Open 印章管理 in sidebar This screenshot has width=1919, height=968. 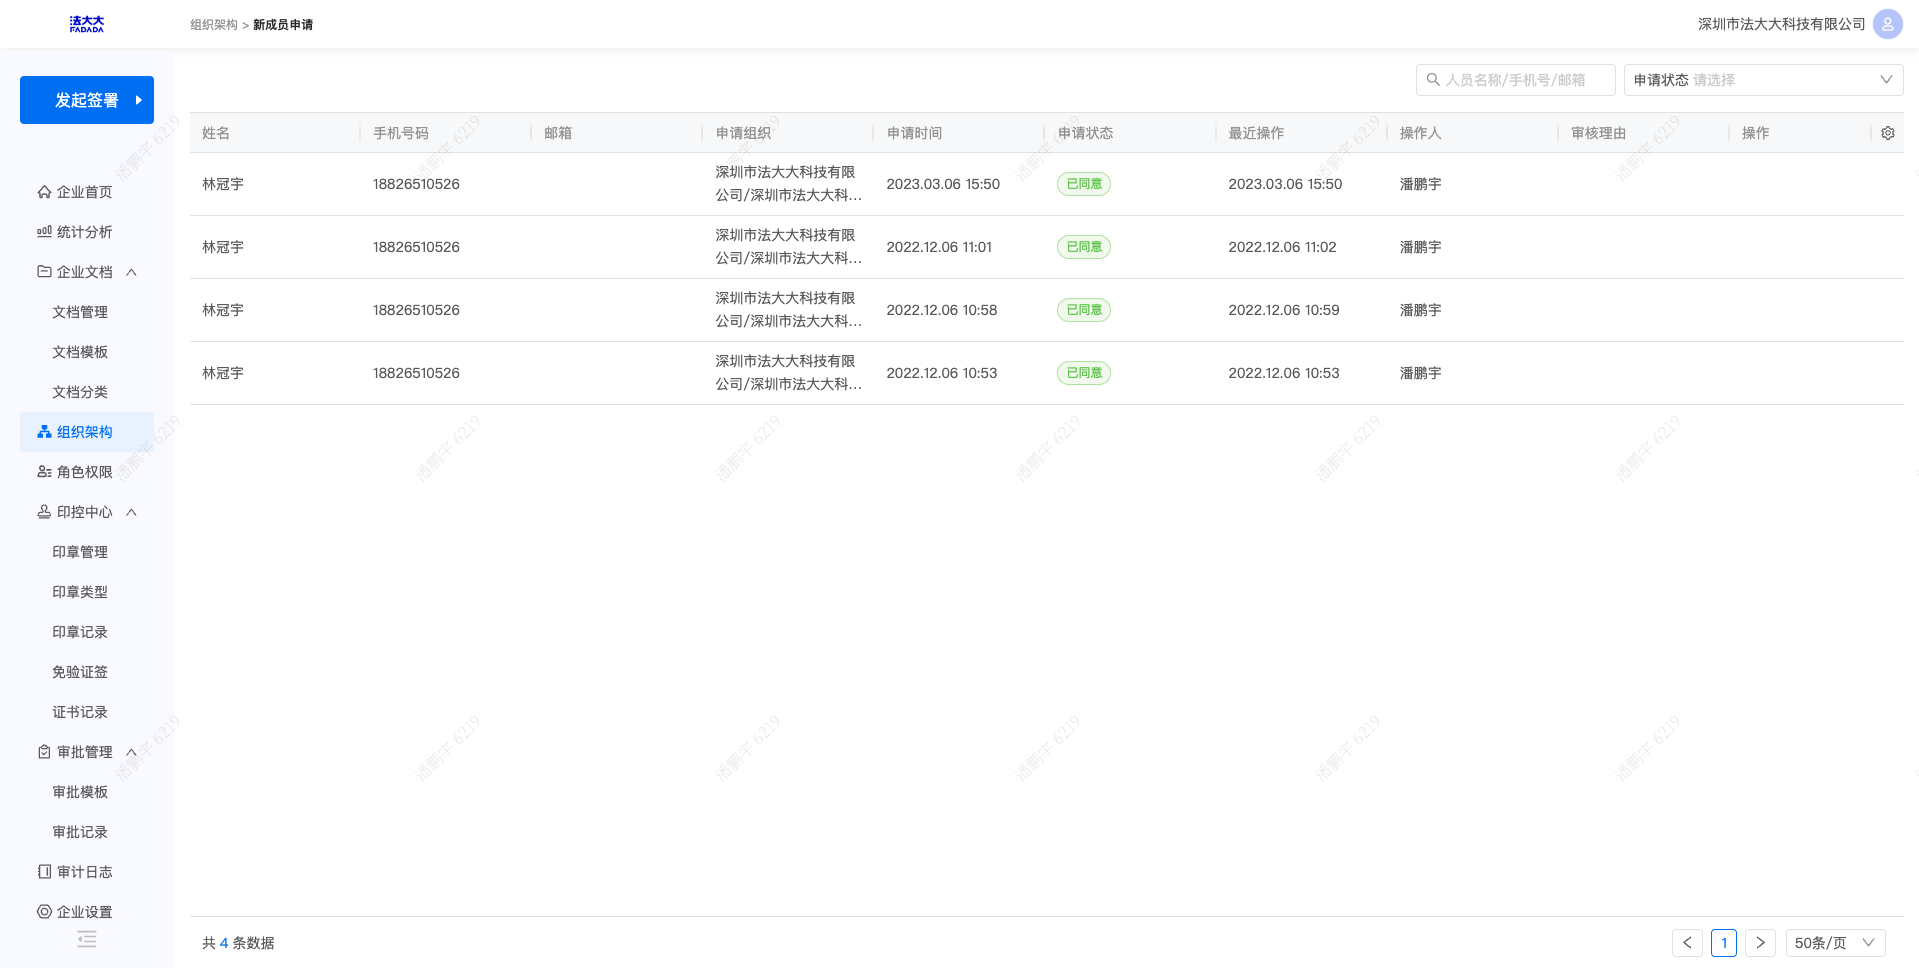(80, 552)
